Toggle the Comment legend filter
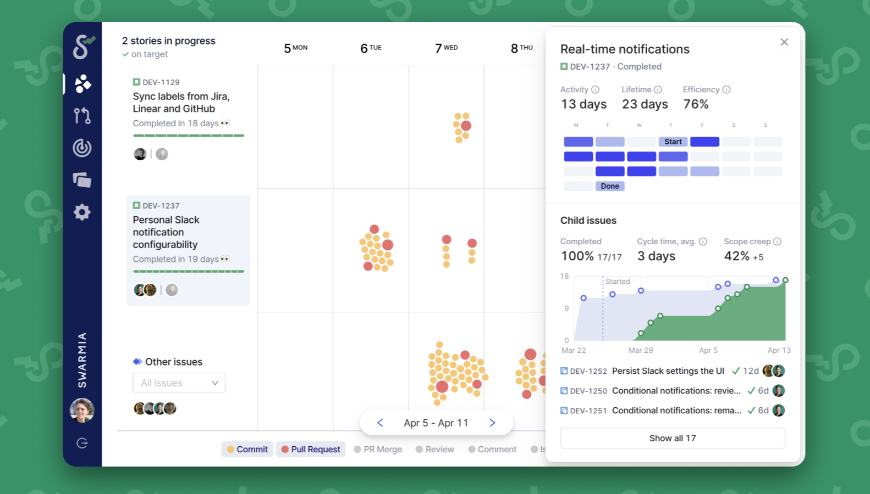 tap(492, 449)
